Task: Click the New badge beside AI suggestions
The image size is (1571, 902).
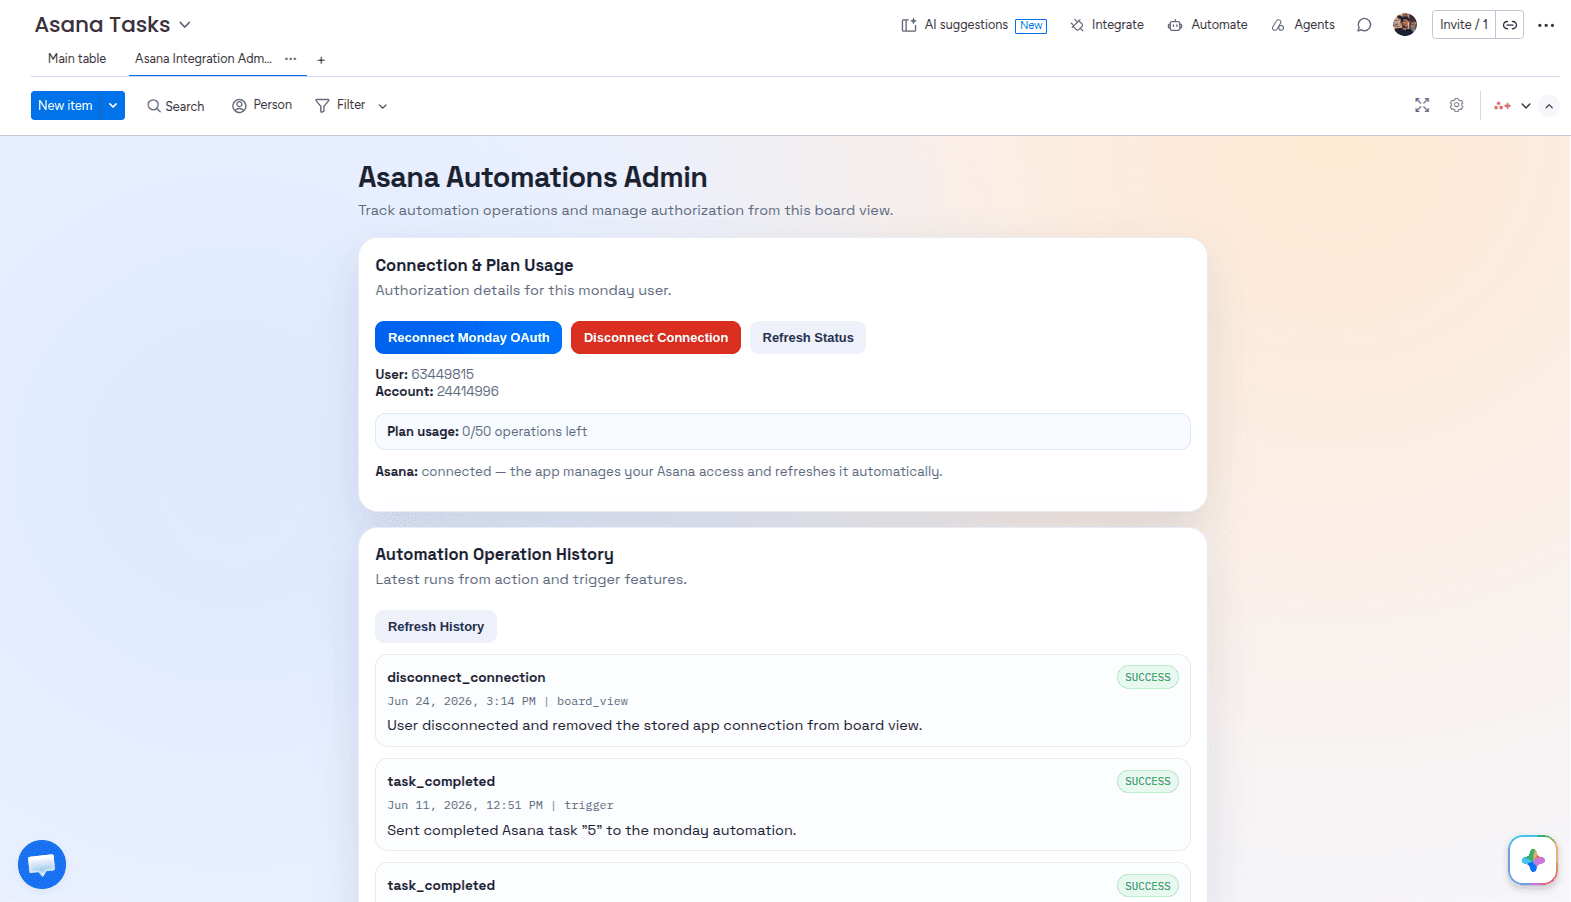Action: click(1031, 26)
